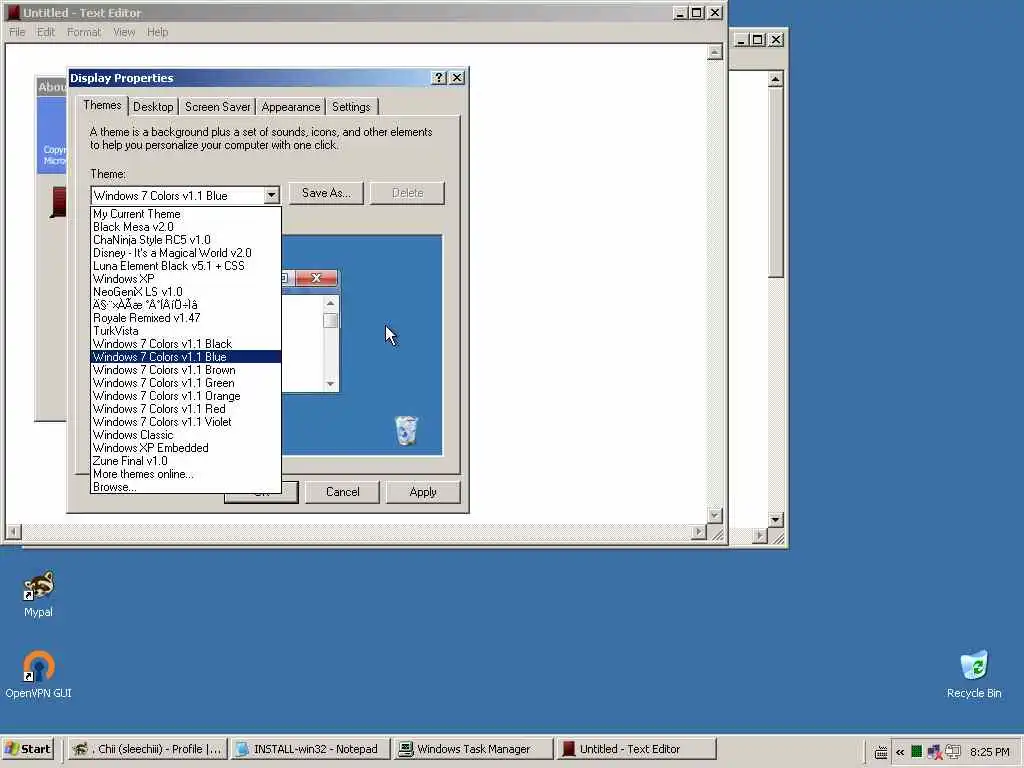Click the Text Editor title bar icon
Viewport: 1024px width, 768px height.
[13, 12]
